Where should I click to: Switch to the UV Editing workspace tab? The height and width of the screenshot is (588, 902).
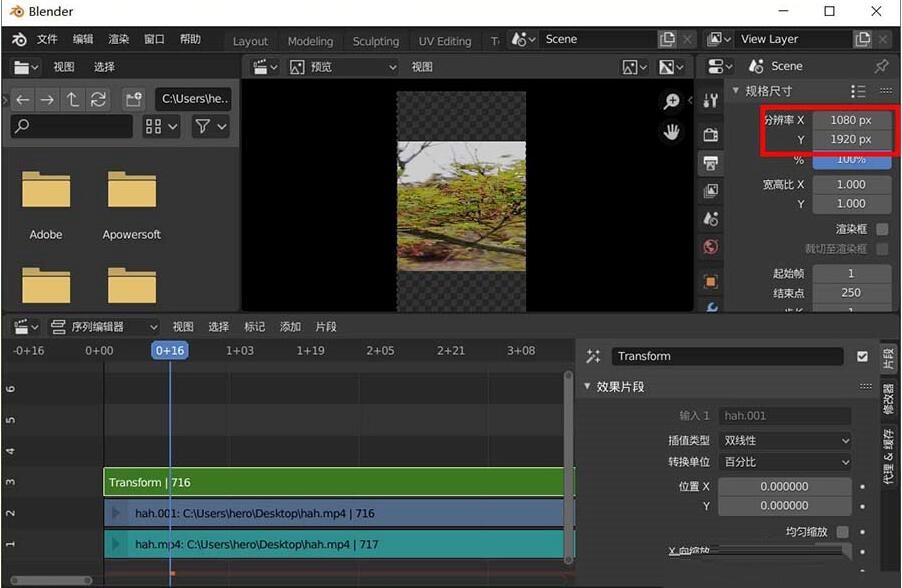(x=444, y=41)
